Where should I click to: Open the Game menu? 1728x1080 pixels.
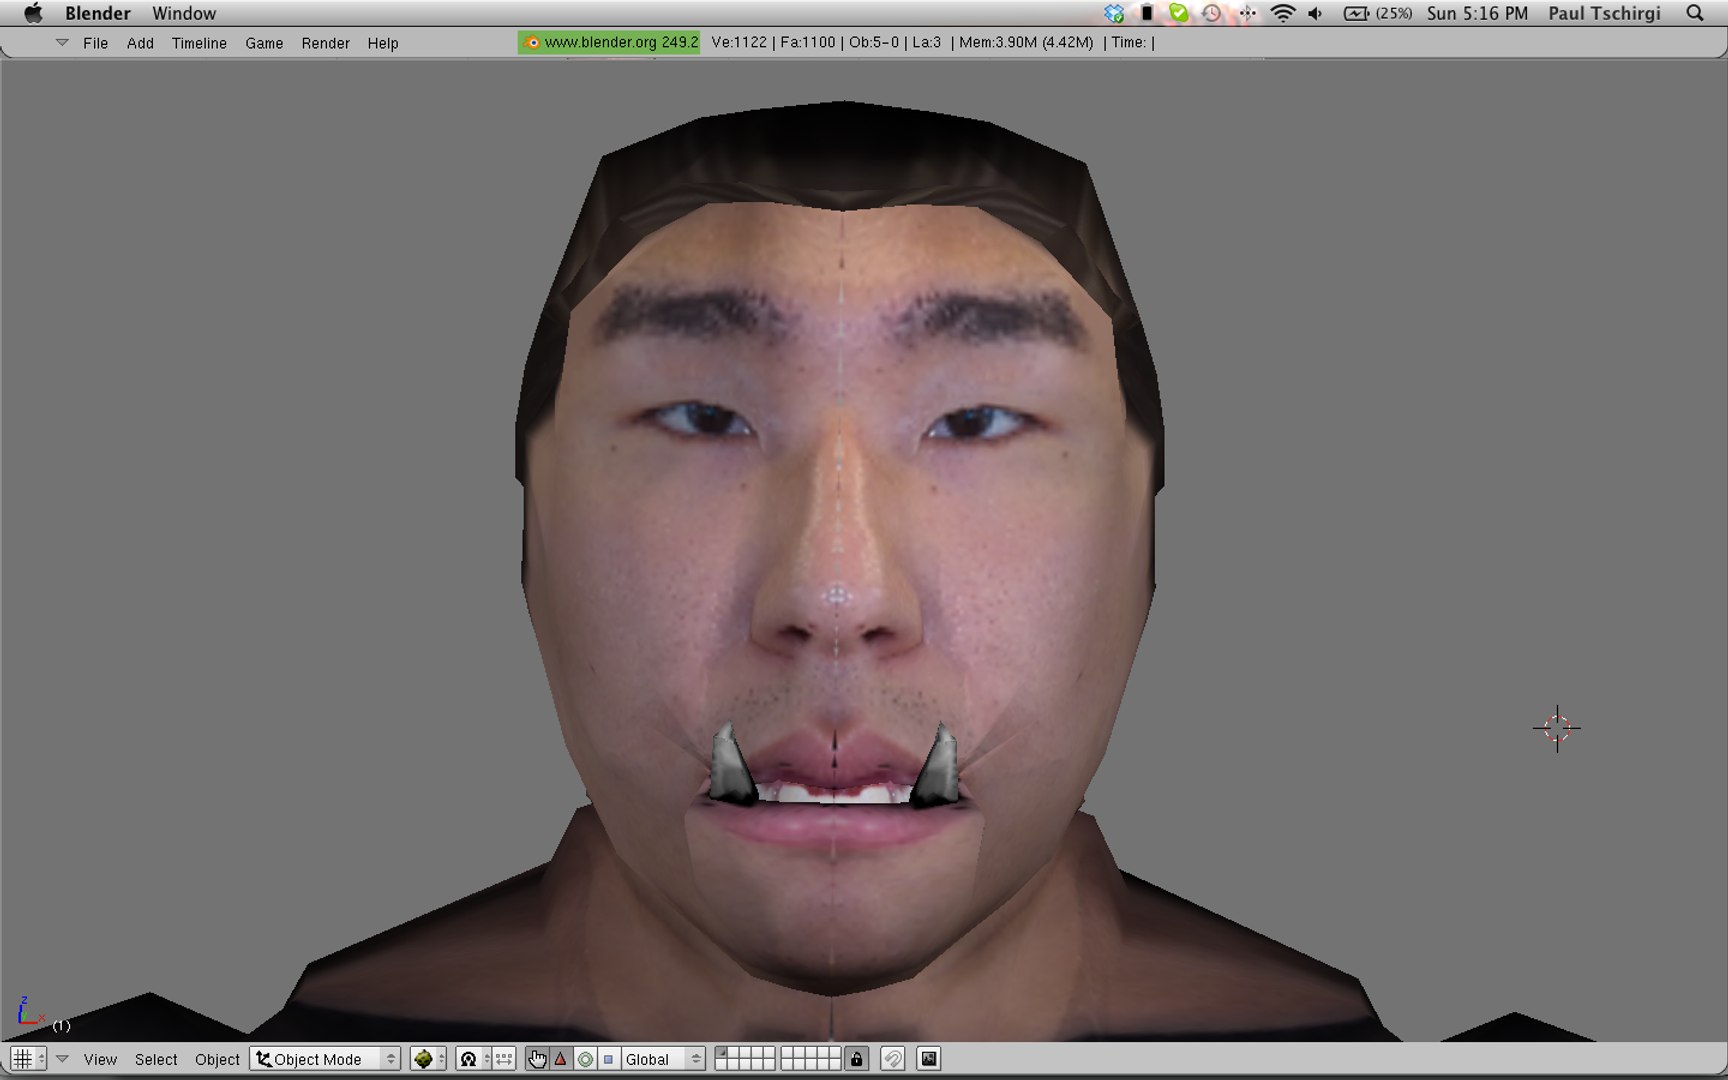pos(264,43)
